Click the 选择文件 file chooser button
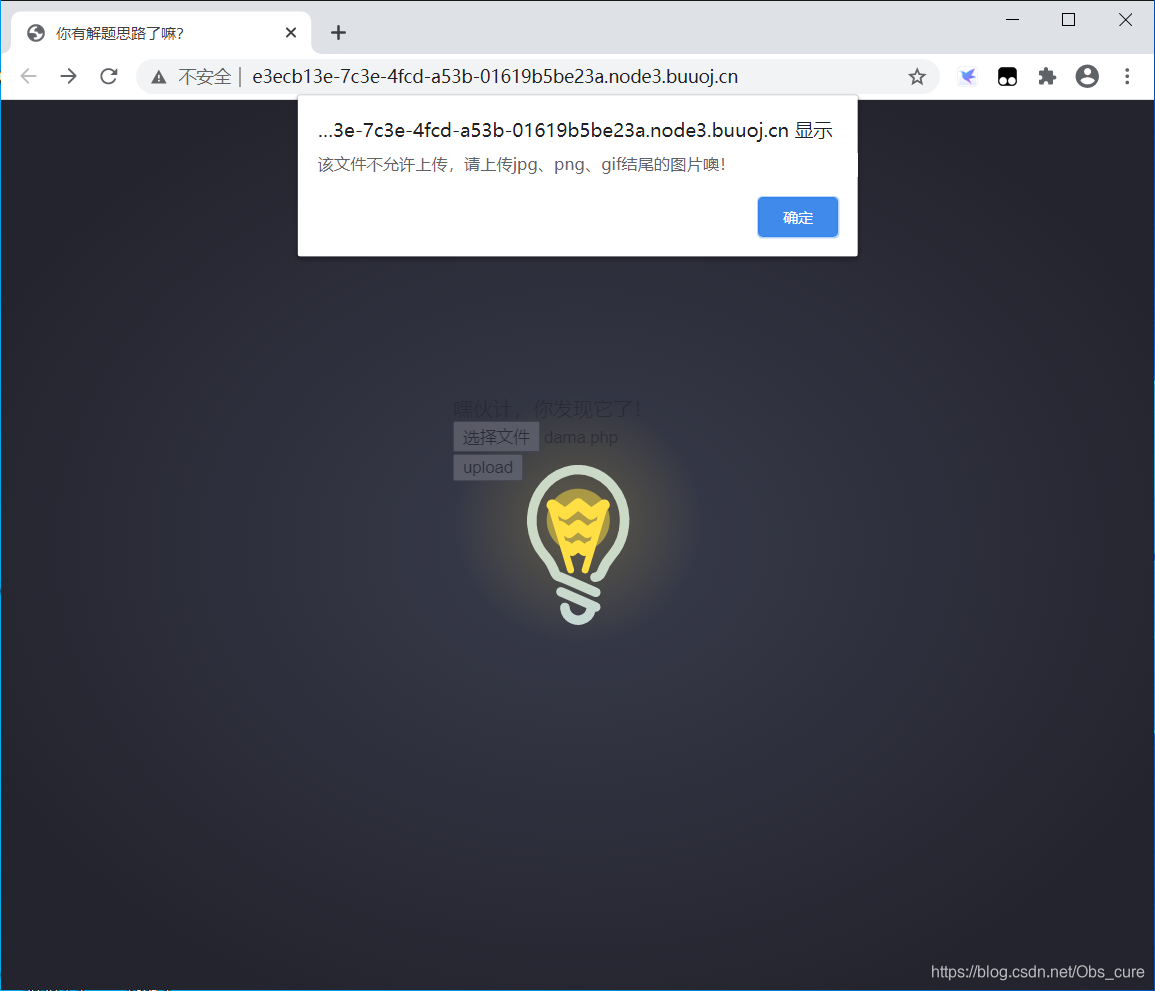The width and height of the screenshot is (1155, 991). (x=496, y=437)
